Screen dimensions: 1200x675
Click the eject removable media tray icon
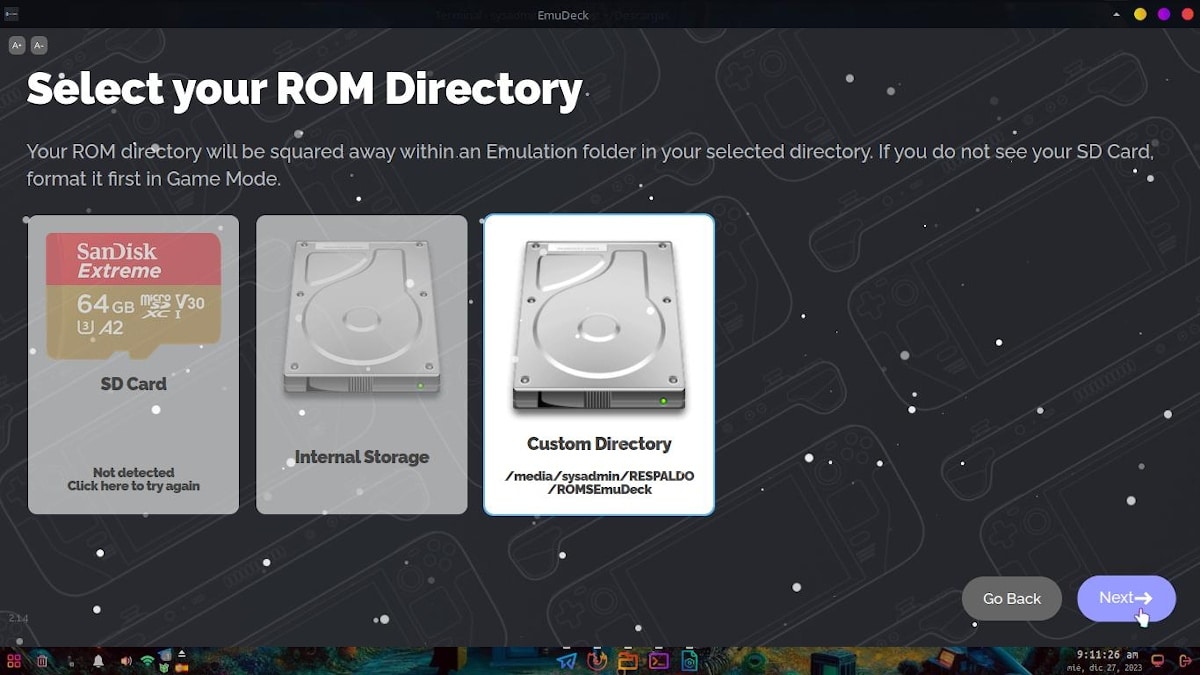pos(182,655)
